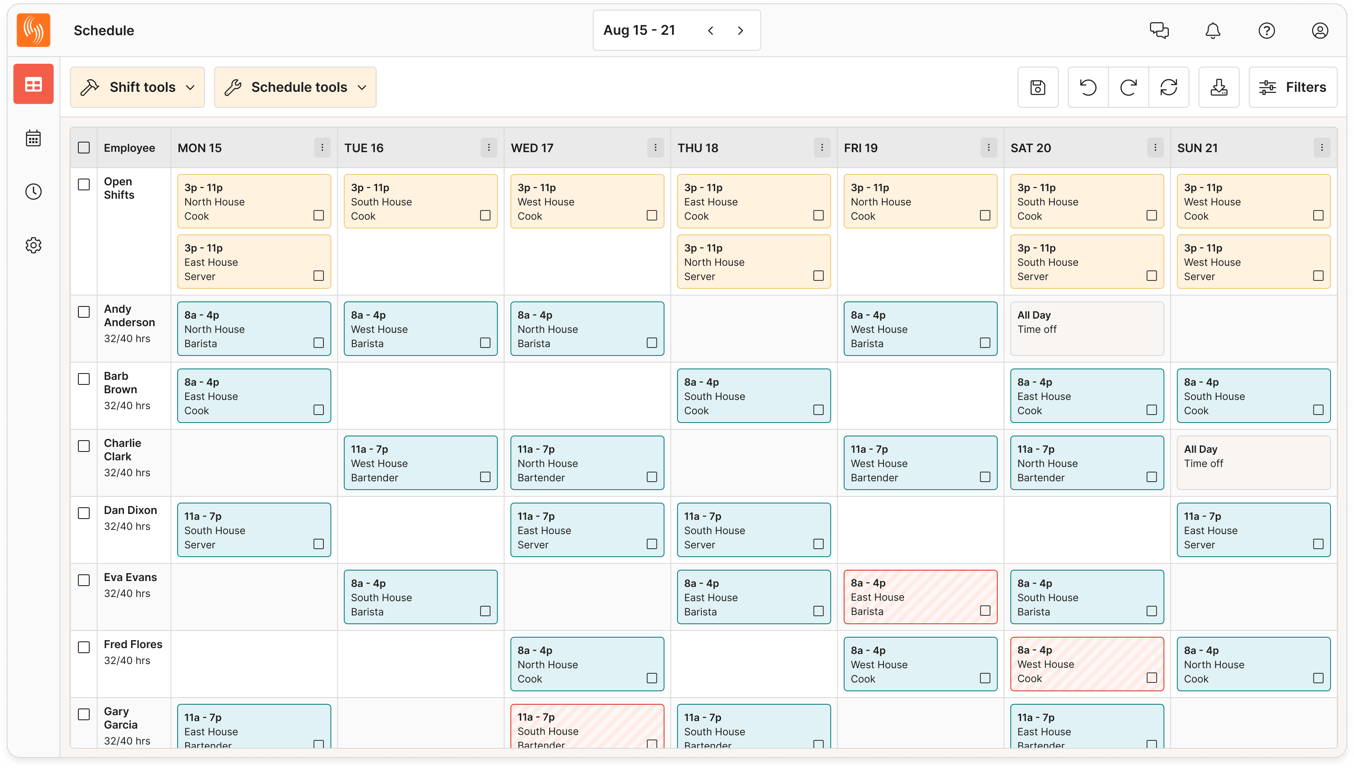Open the Filters panel

tap(1293, 87)
